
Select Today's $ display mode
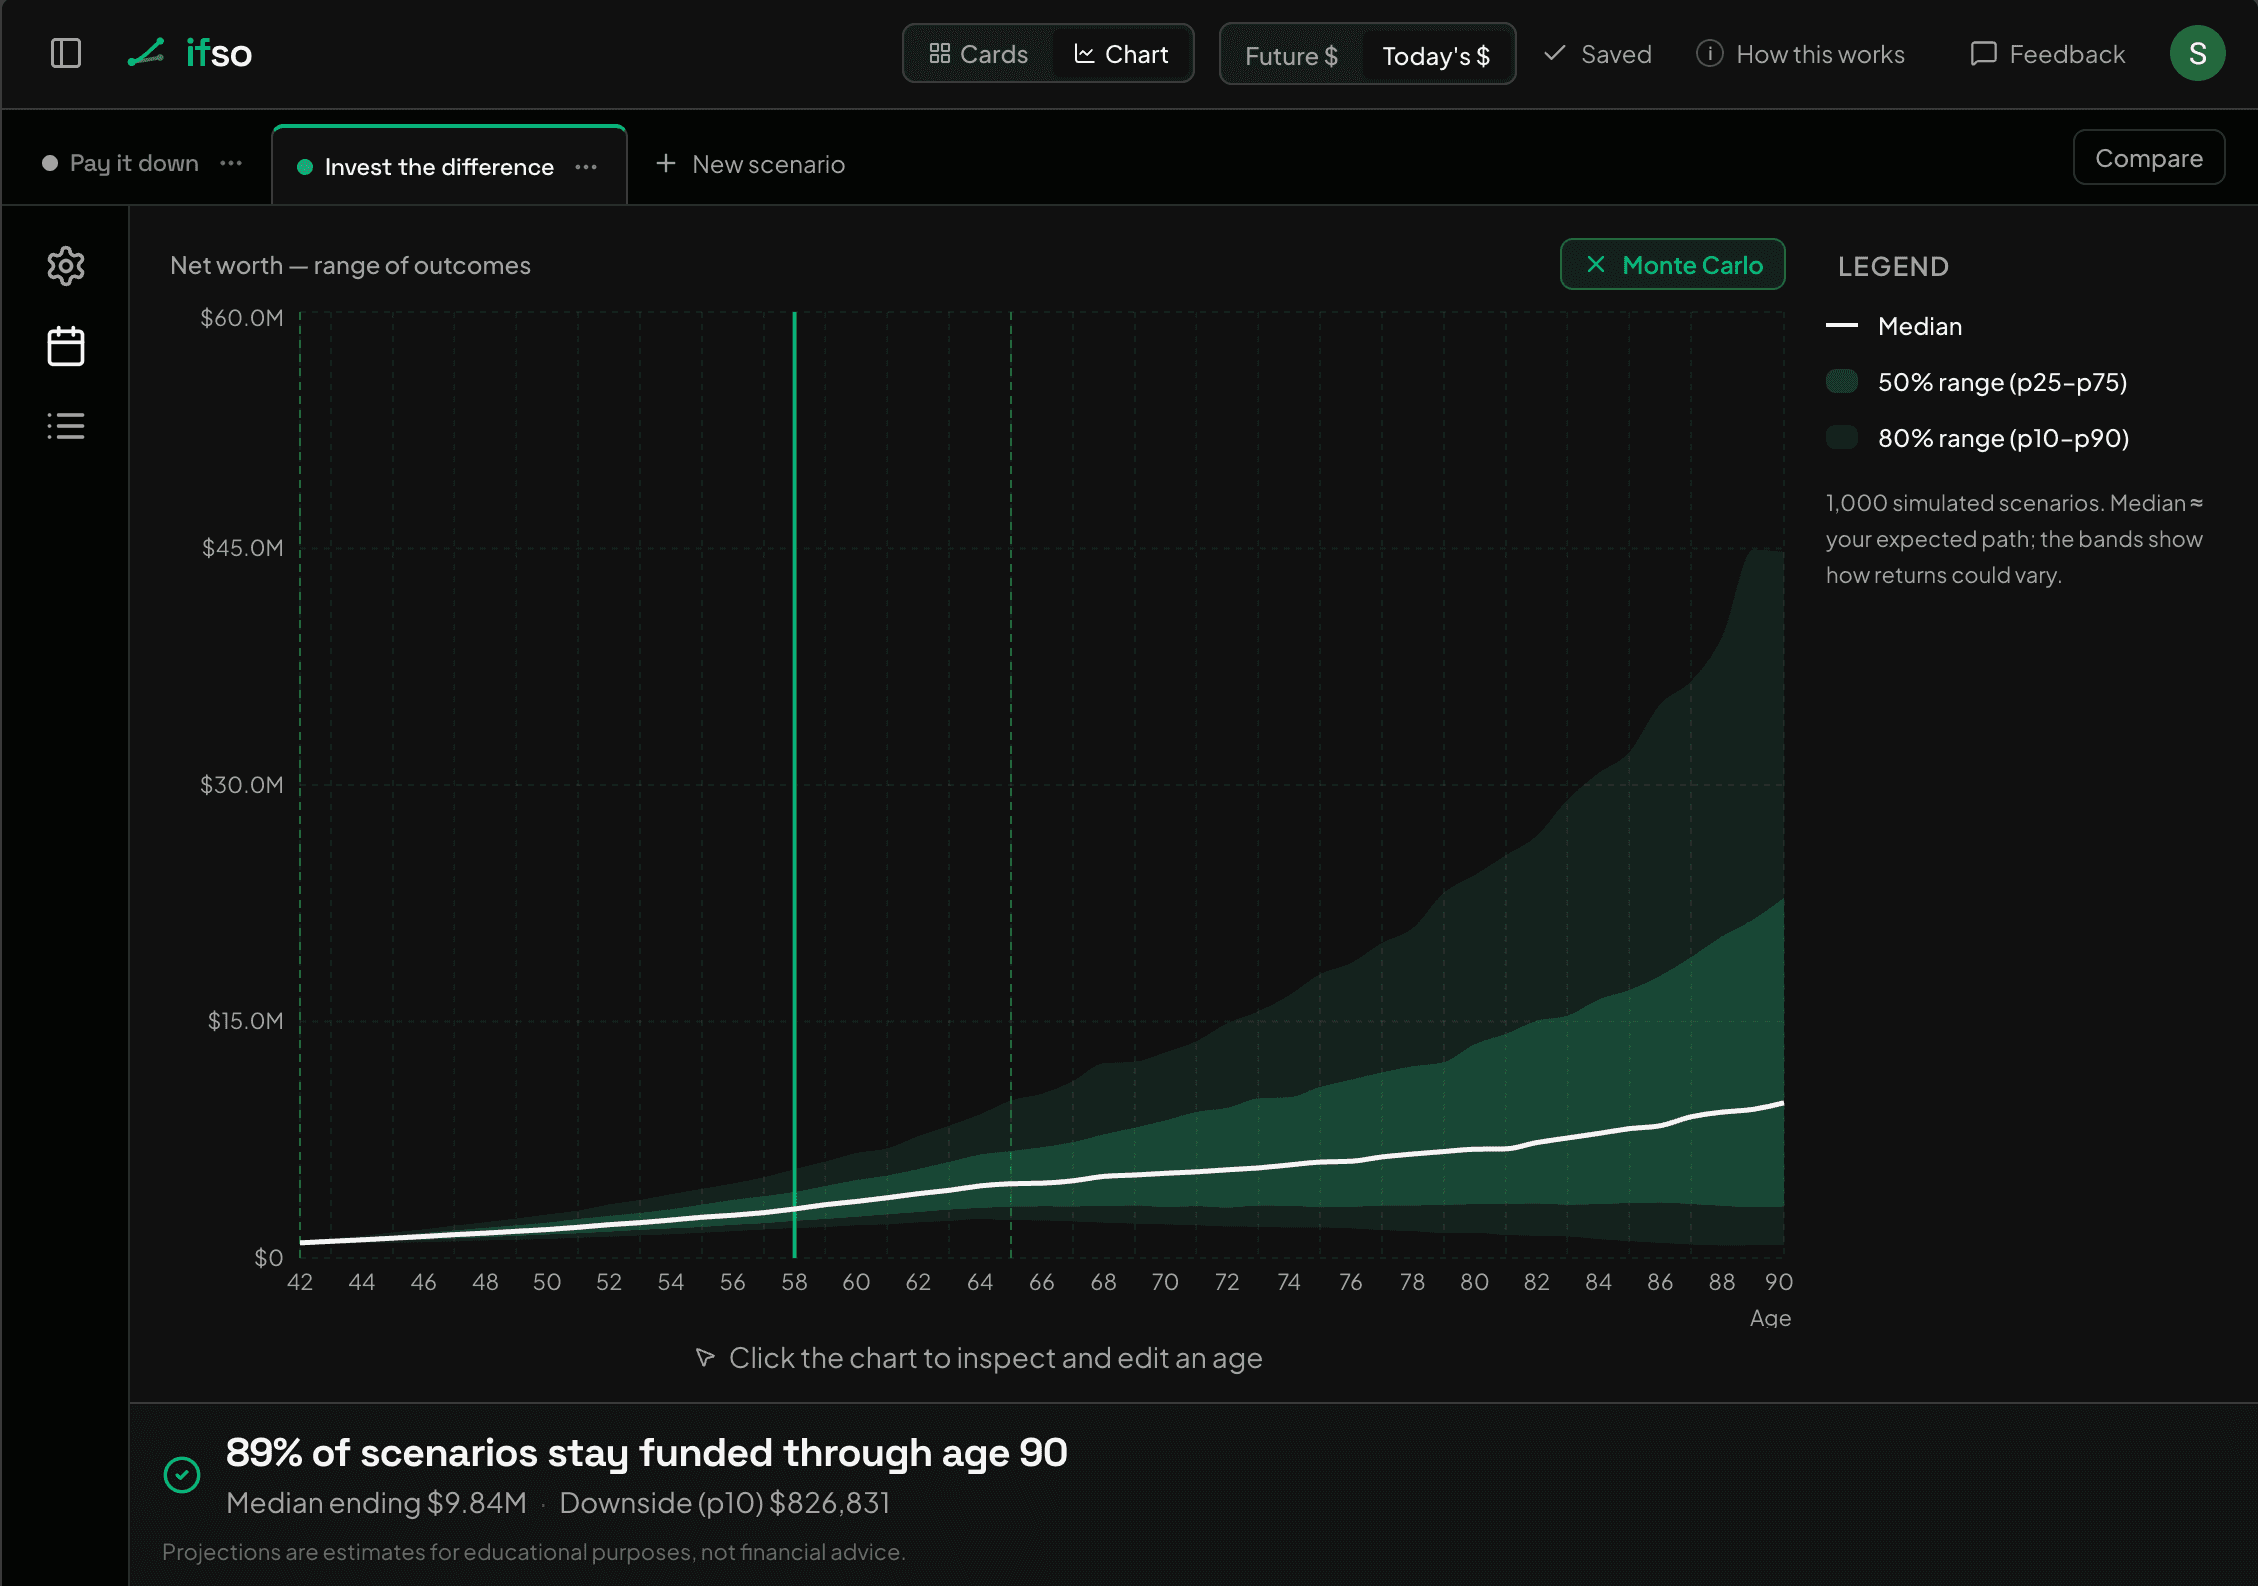pyautogui.click(x=1436, y=55)
